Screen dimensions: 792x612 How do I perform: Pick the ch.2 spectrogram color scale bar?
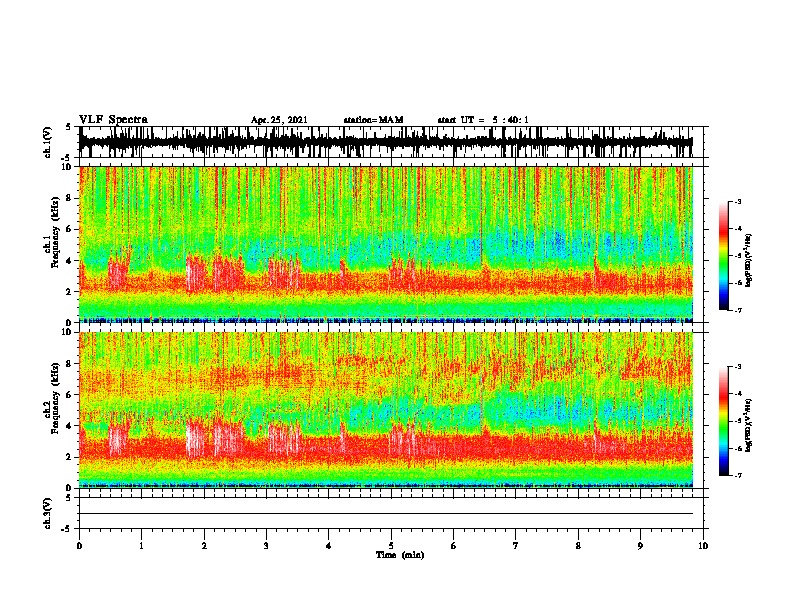click(724, 421)
